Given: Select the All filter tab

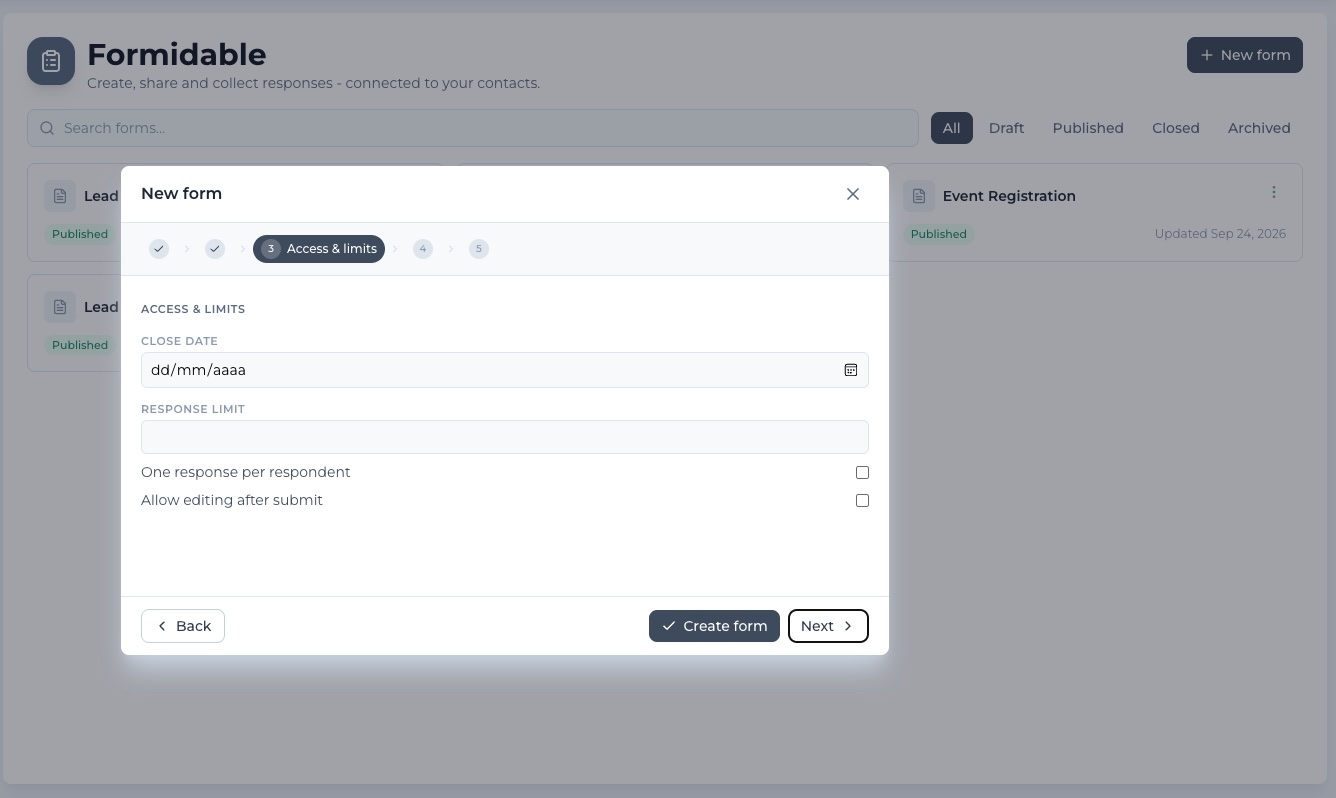Looking at the screenshot, I should 952,128.
